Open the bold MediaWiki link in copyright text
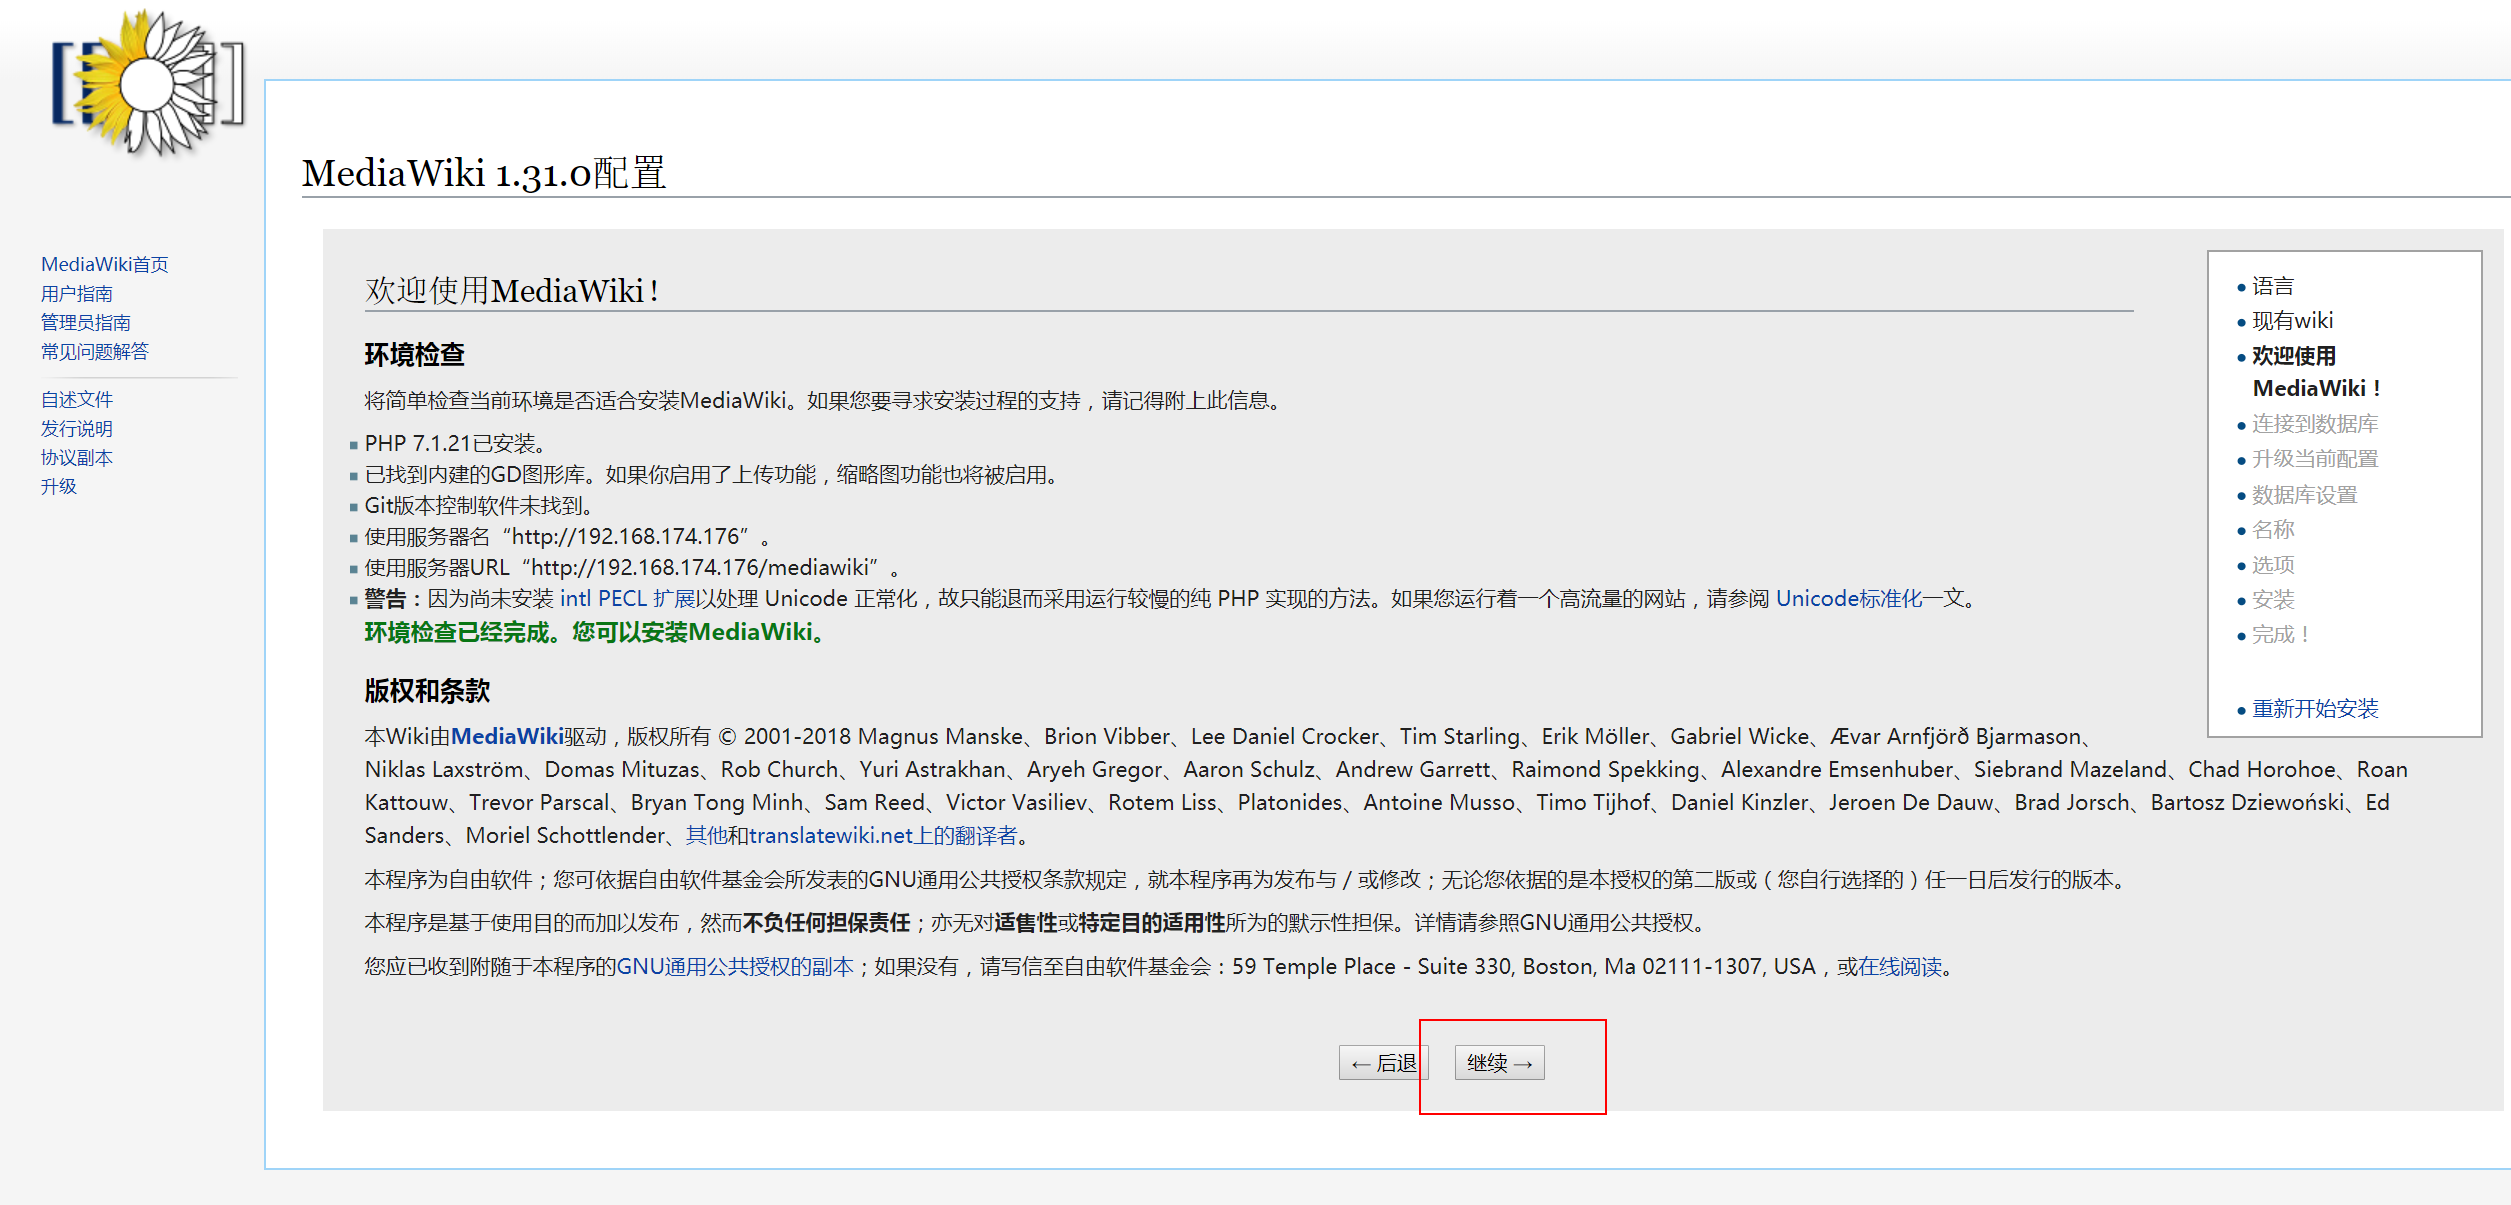 coord(507,737)
